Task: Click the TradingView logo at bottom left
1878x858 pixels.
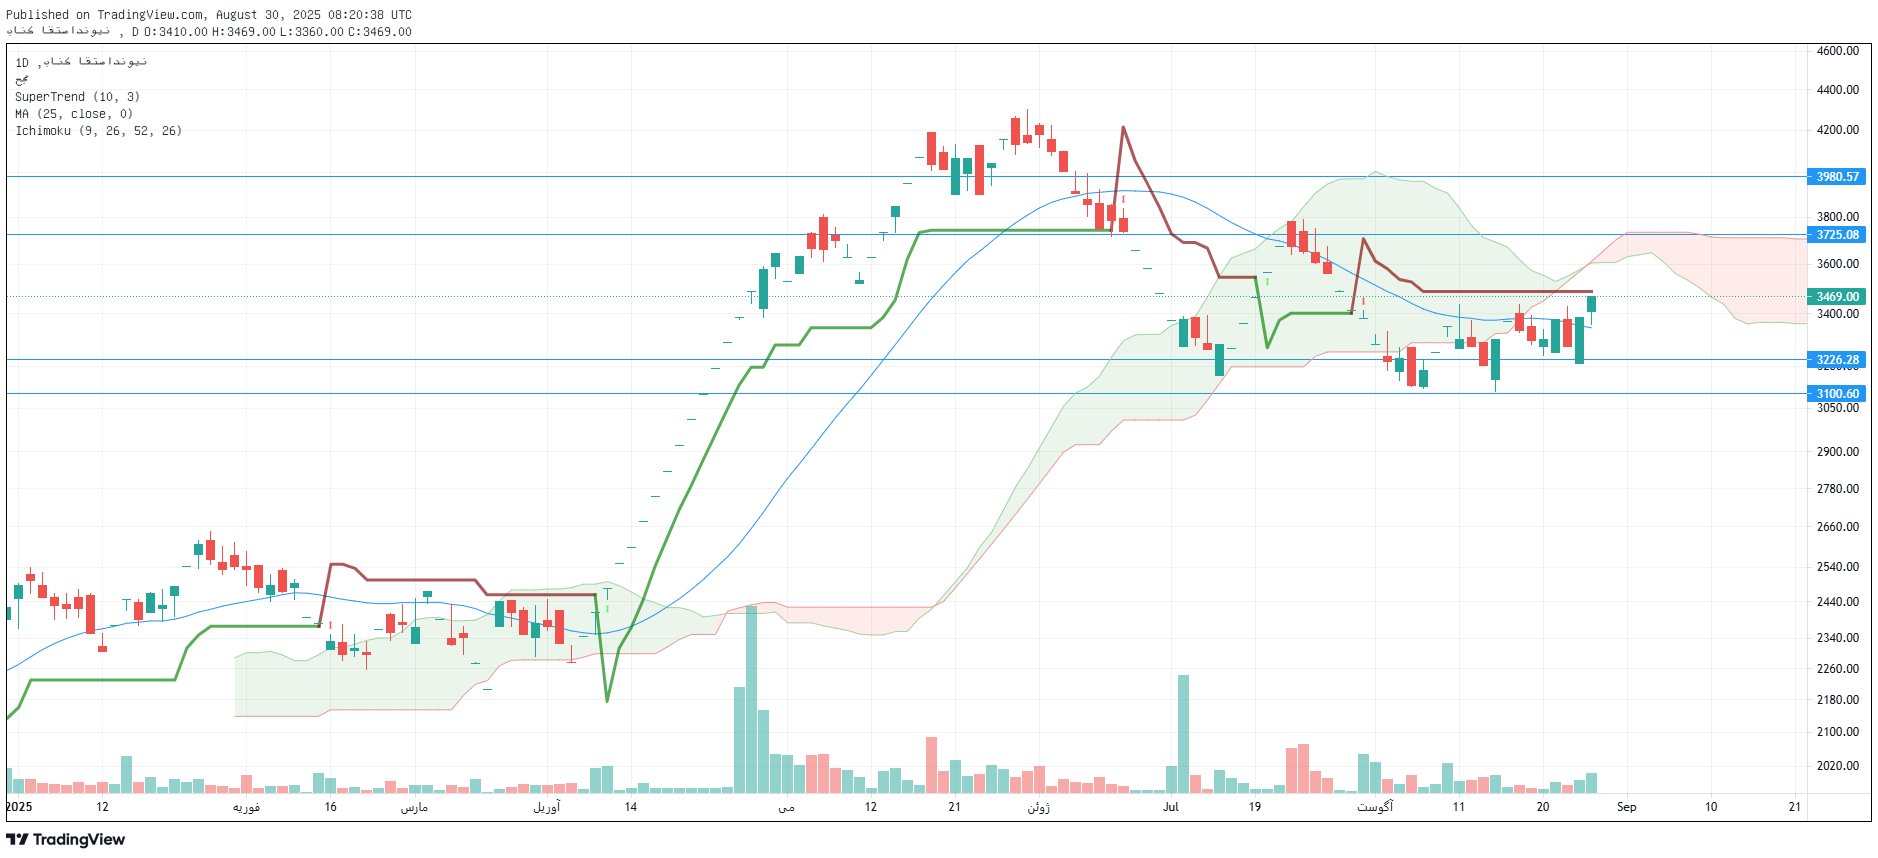Action: (x=66, y=839)
